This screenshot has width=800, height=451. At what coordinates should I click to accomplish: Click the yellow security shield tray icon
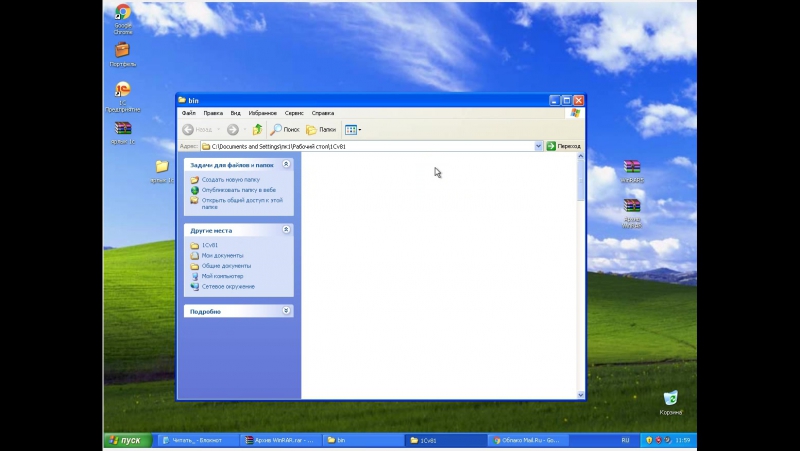[x=649, y=440]
